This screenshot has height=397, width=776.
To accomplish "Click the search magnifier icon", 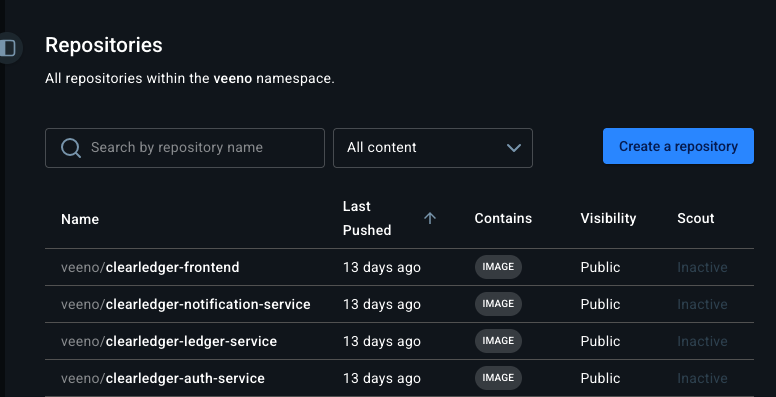I will click(x=71, y=148).
